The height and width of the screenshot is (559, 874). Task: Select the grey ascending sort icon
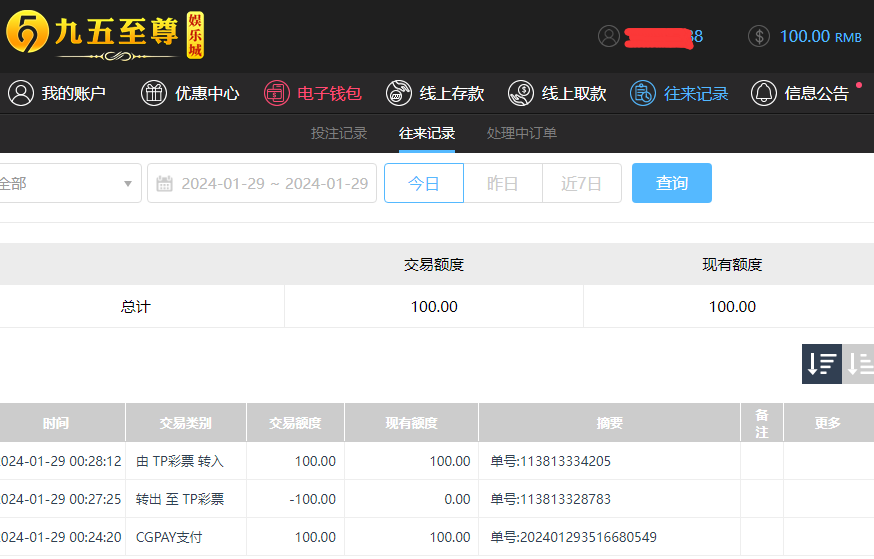point(858,364)
